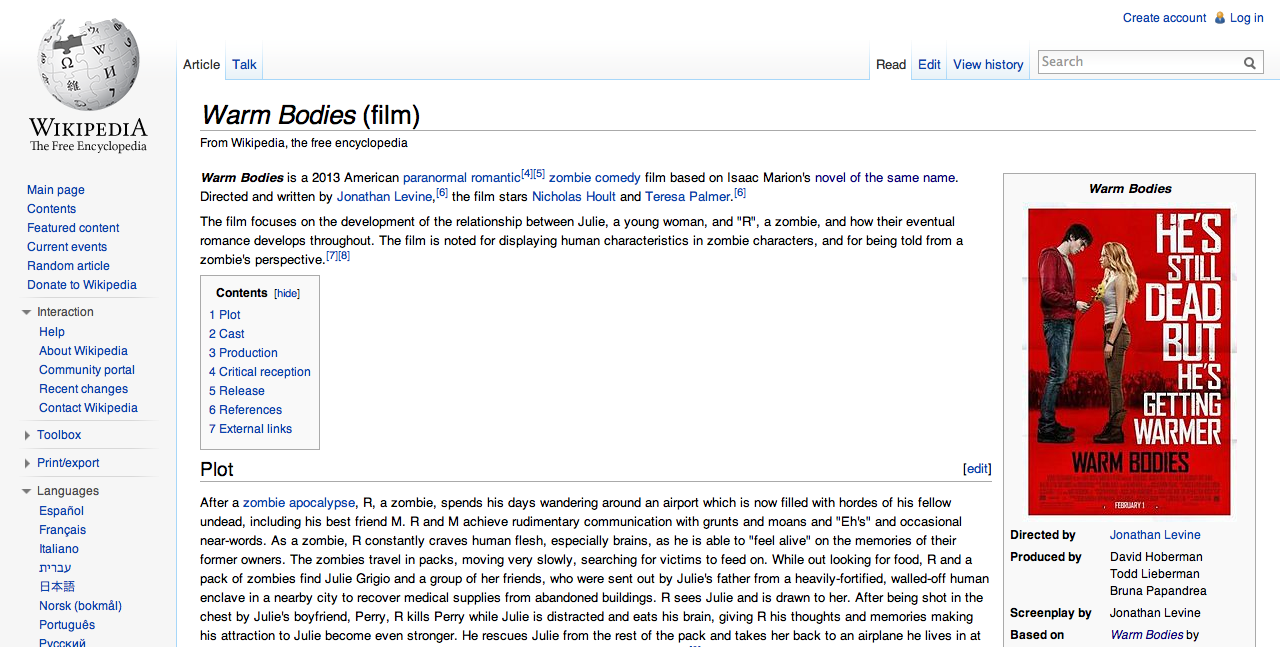Open the Nicholas Hoult link
1280x647 pixels.
[574, 197]
